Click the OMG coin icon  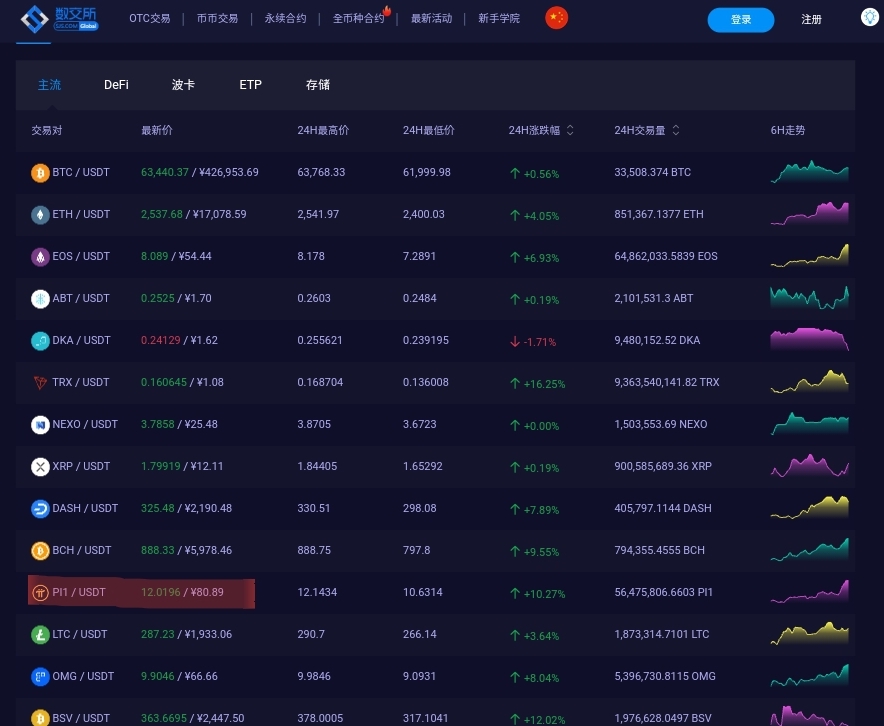(x=40, y=676)
